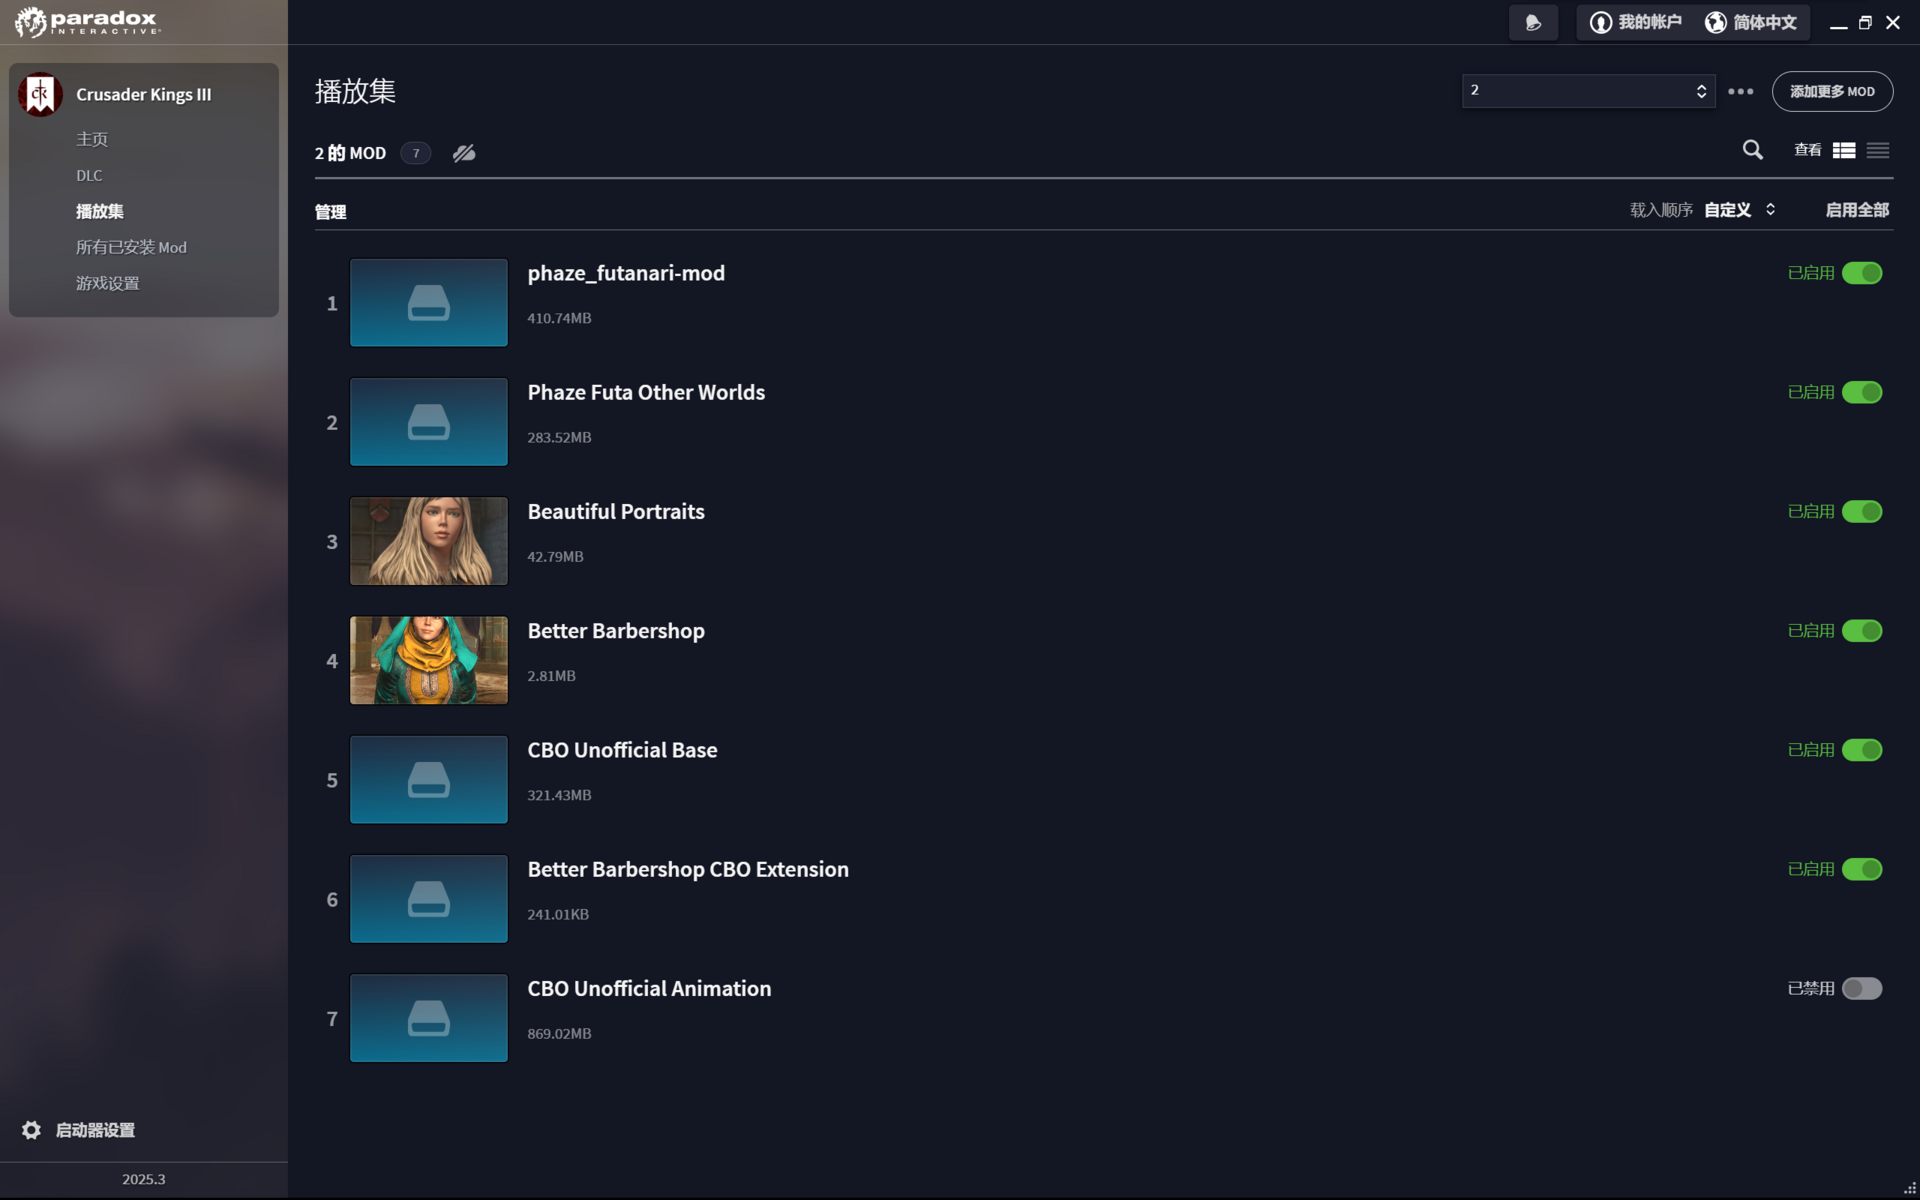Click the 42.79MB size label

(555, 557)
